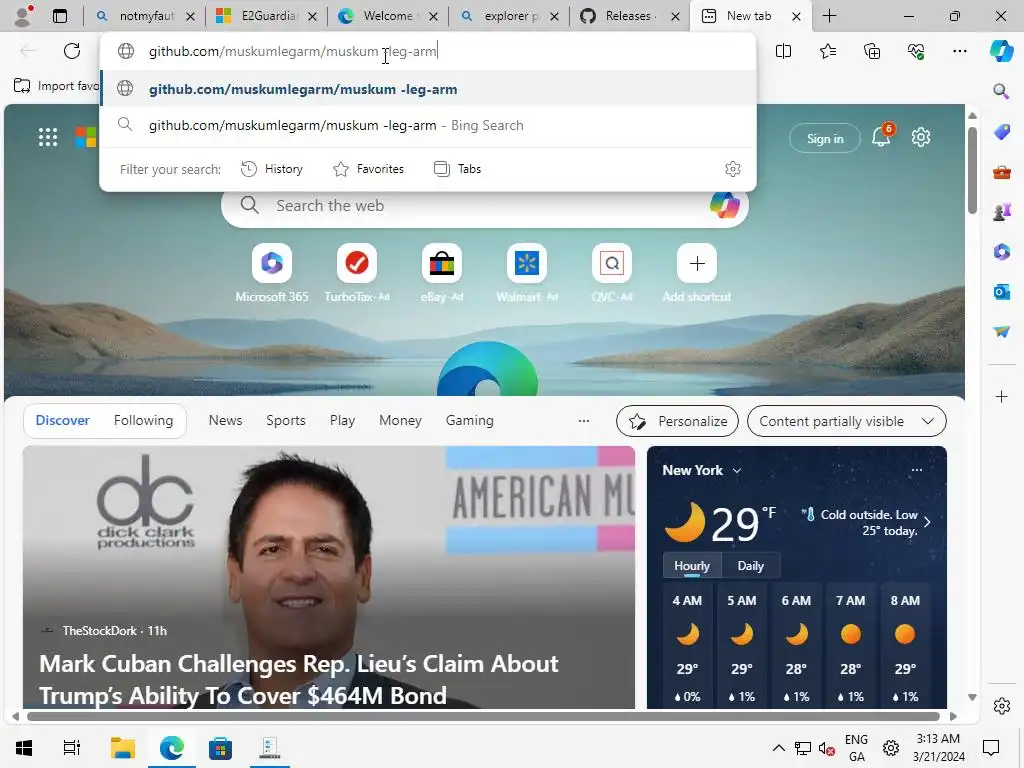Click the Sign in button
The image size is (1024, 768).
click(825, 138)
